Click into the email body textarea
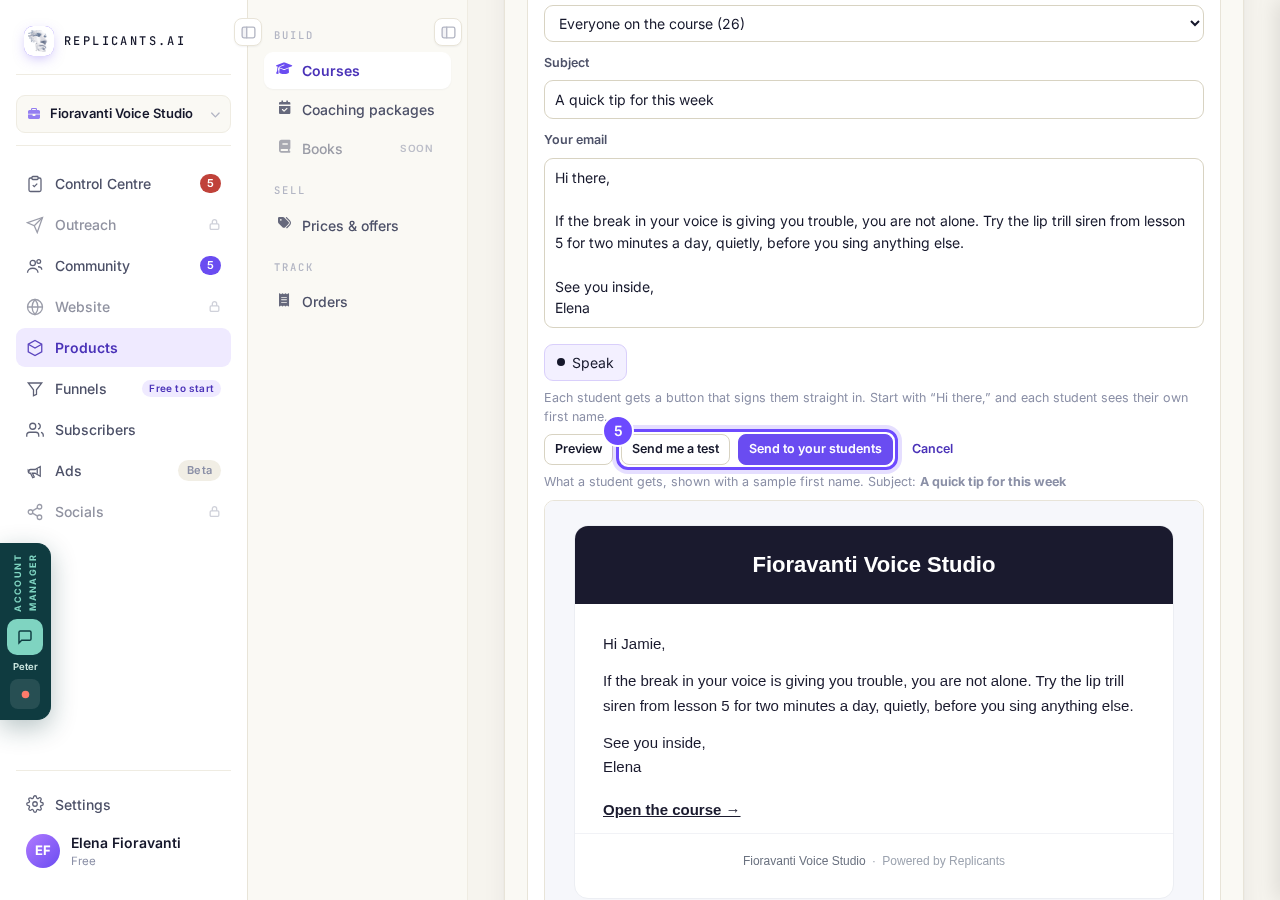The height and width of the screenshot is (900, 1280). pyautogui.click(x=874, y=243)
